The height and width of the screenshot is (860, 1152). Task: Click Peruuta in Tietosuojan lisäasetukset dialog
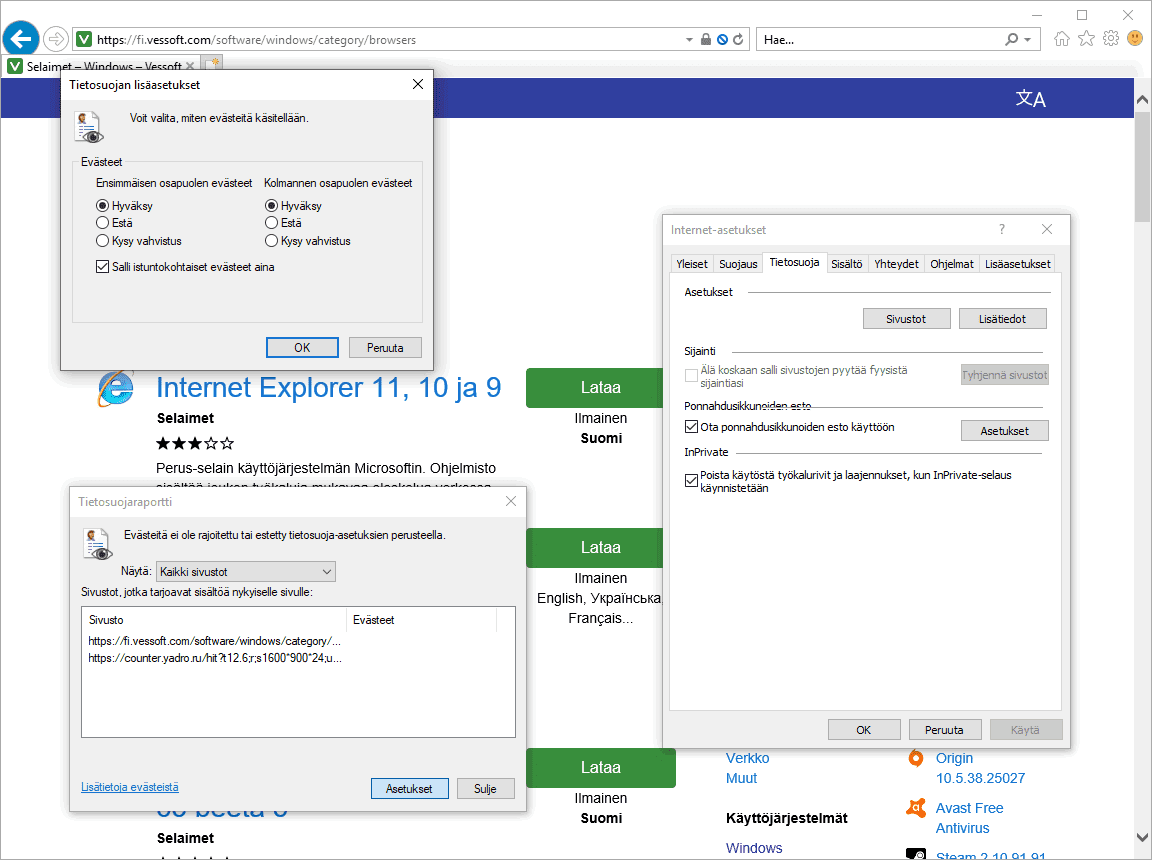point(385,347)
